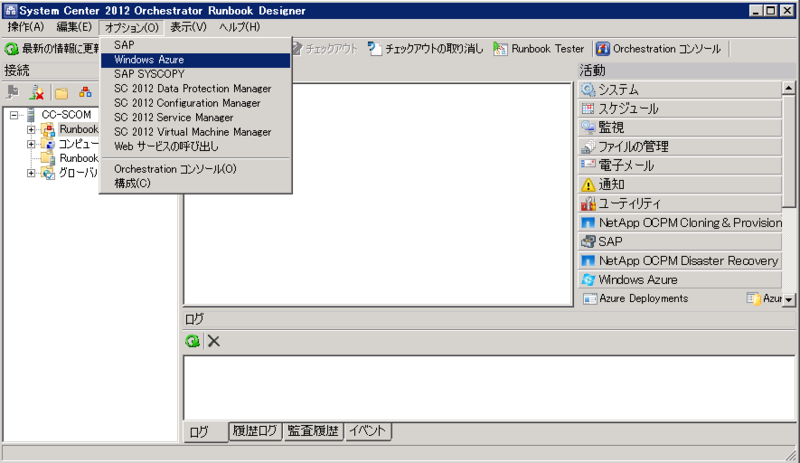Click activities panel scroll down arrow
This screenshot has width=800, height=463.
[789, 299]
